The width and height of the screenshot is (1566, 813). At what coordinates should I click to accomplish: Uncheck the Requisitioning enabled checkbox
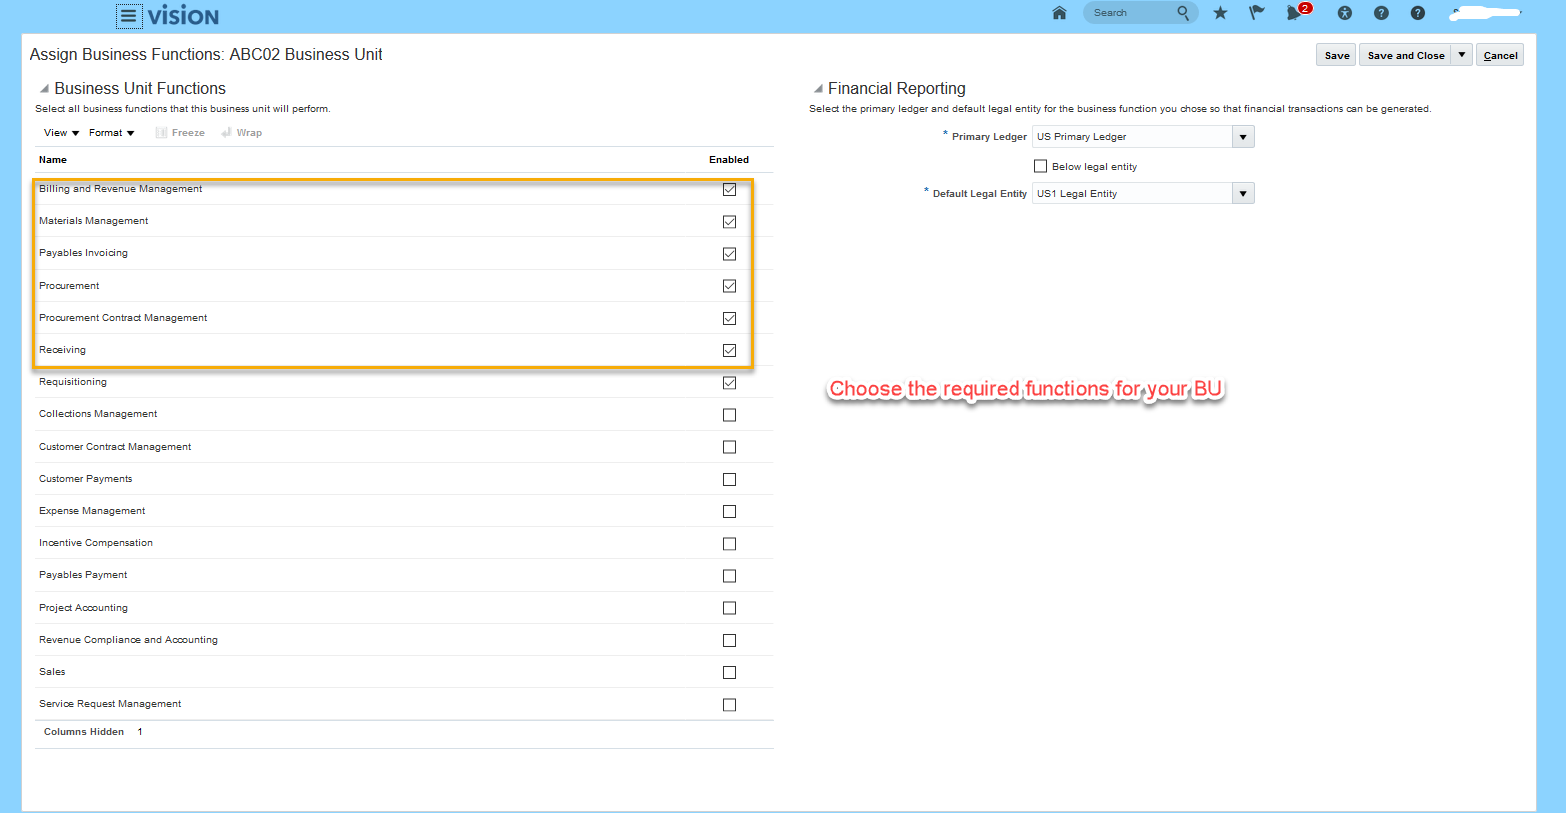pos(729,382)
